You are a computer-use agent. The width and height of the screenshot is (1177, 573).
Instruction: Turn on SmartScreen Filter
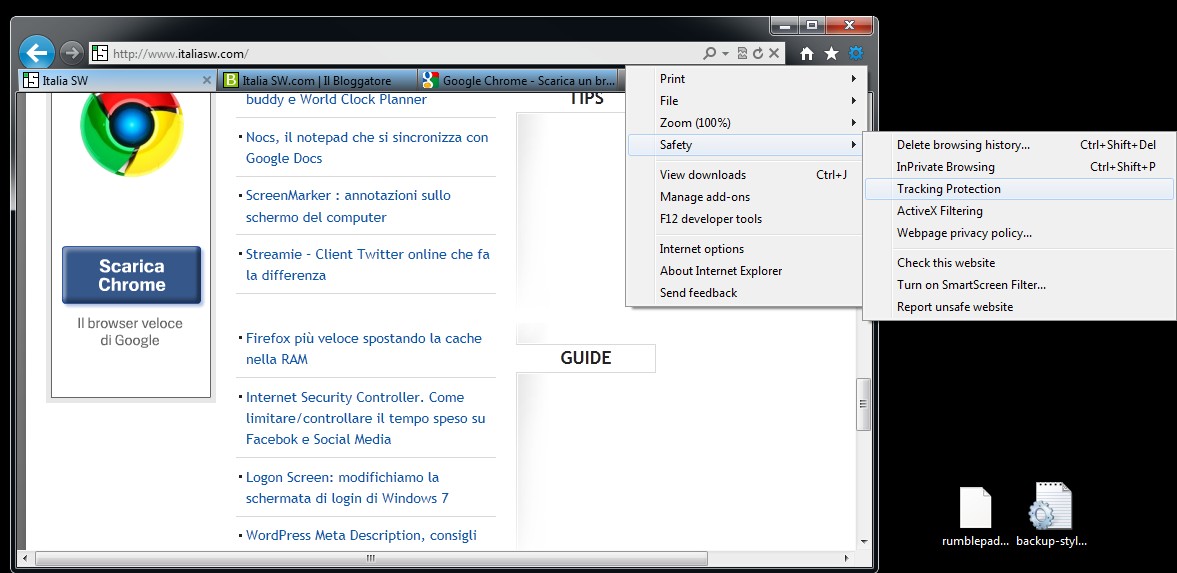tap(1019, 285)
